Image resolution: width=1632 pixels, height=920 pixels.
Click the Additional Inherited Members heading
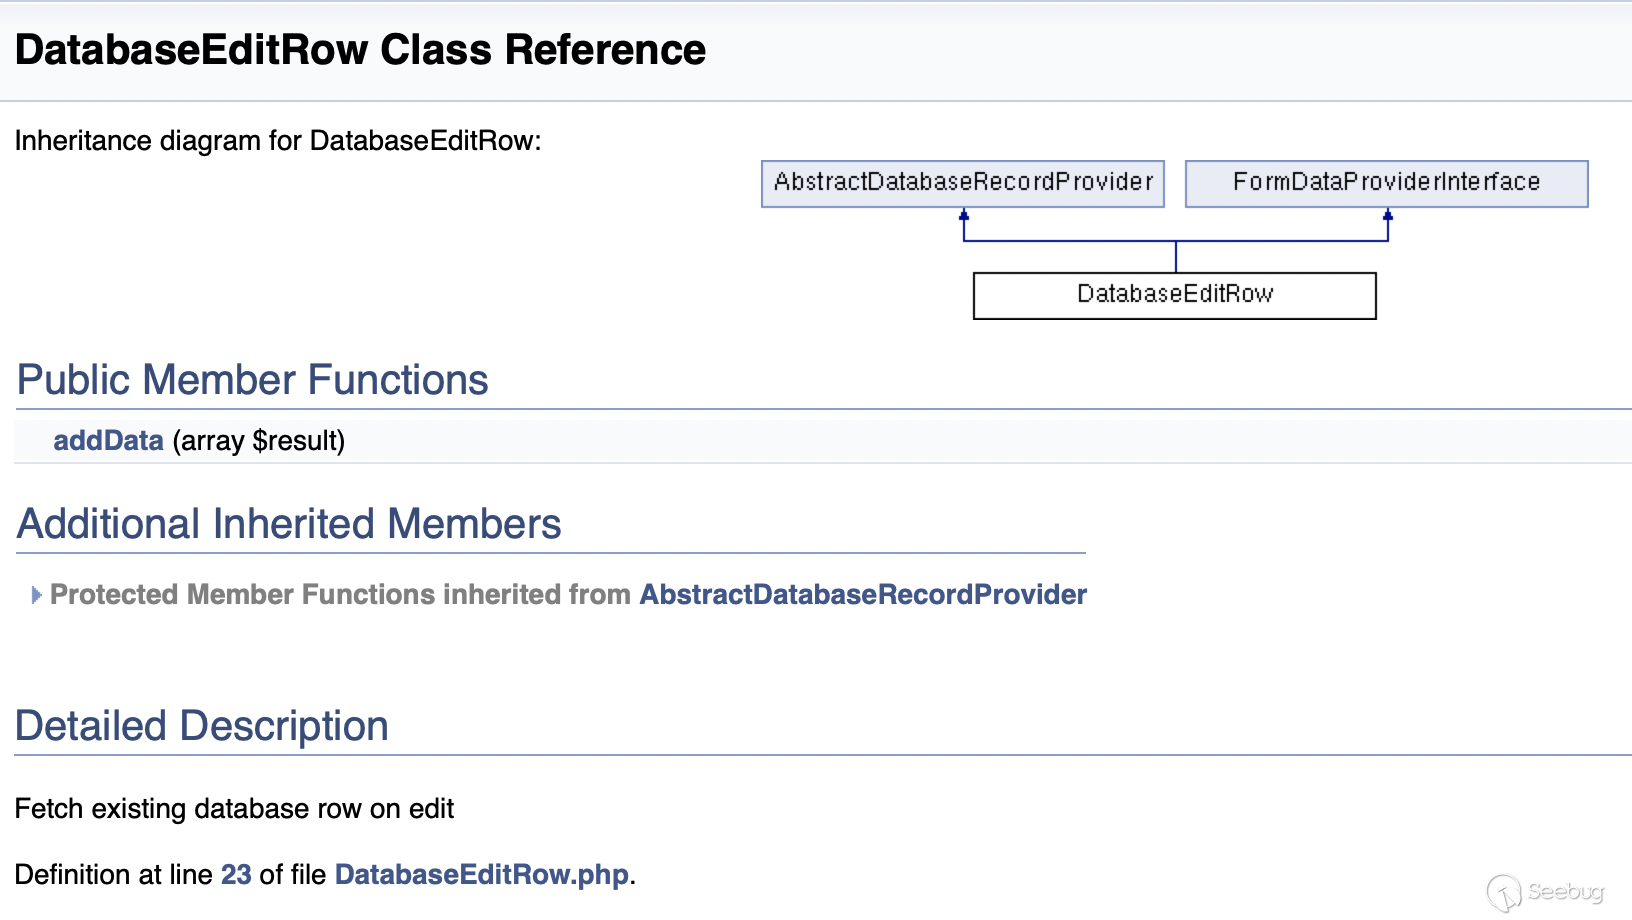point(289,524)
